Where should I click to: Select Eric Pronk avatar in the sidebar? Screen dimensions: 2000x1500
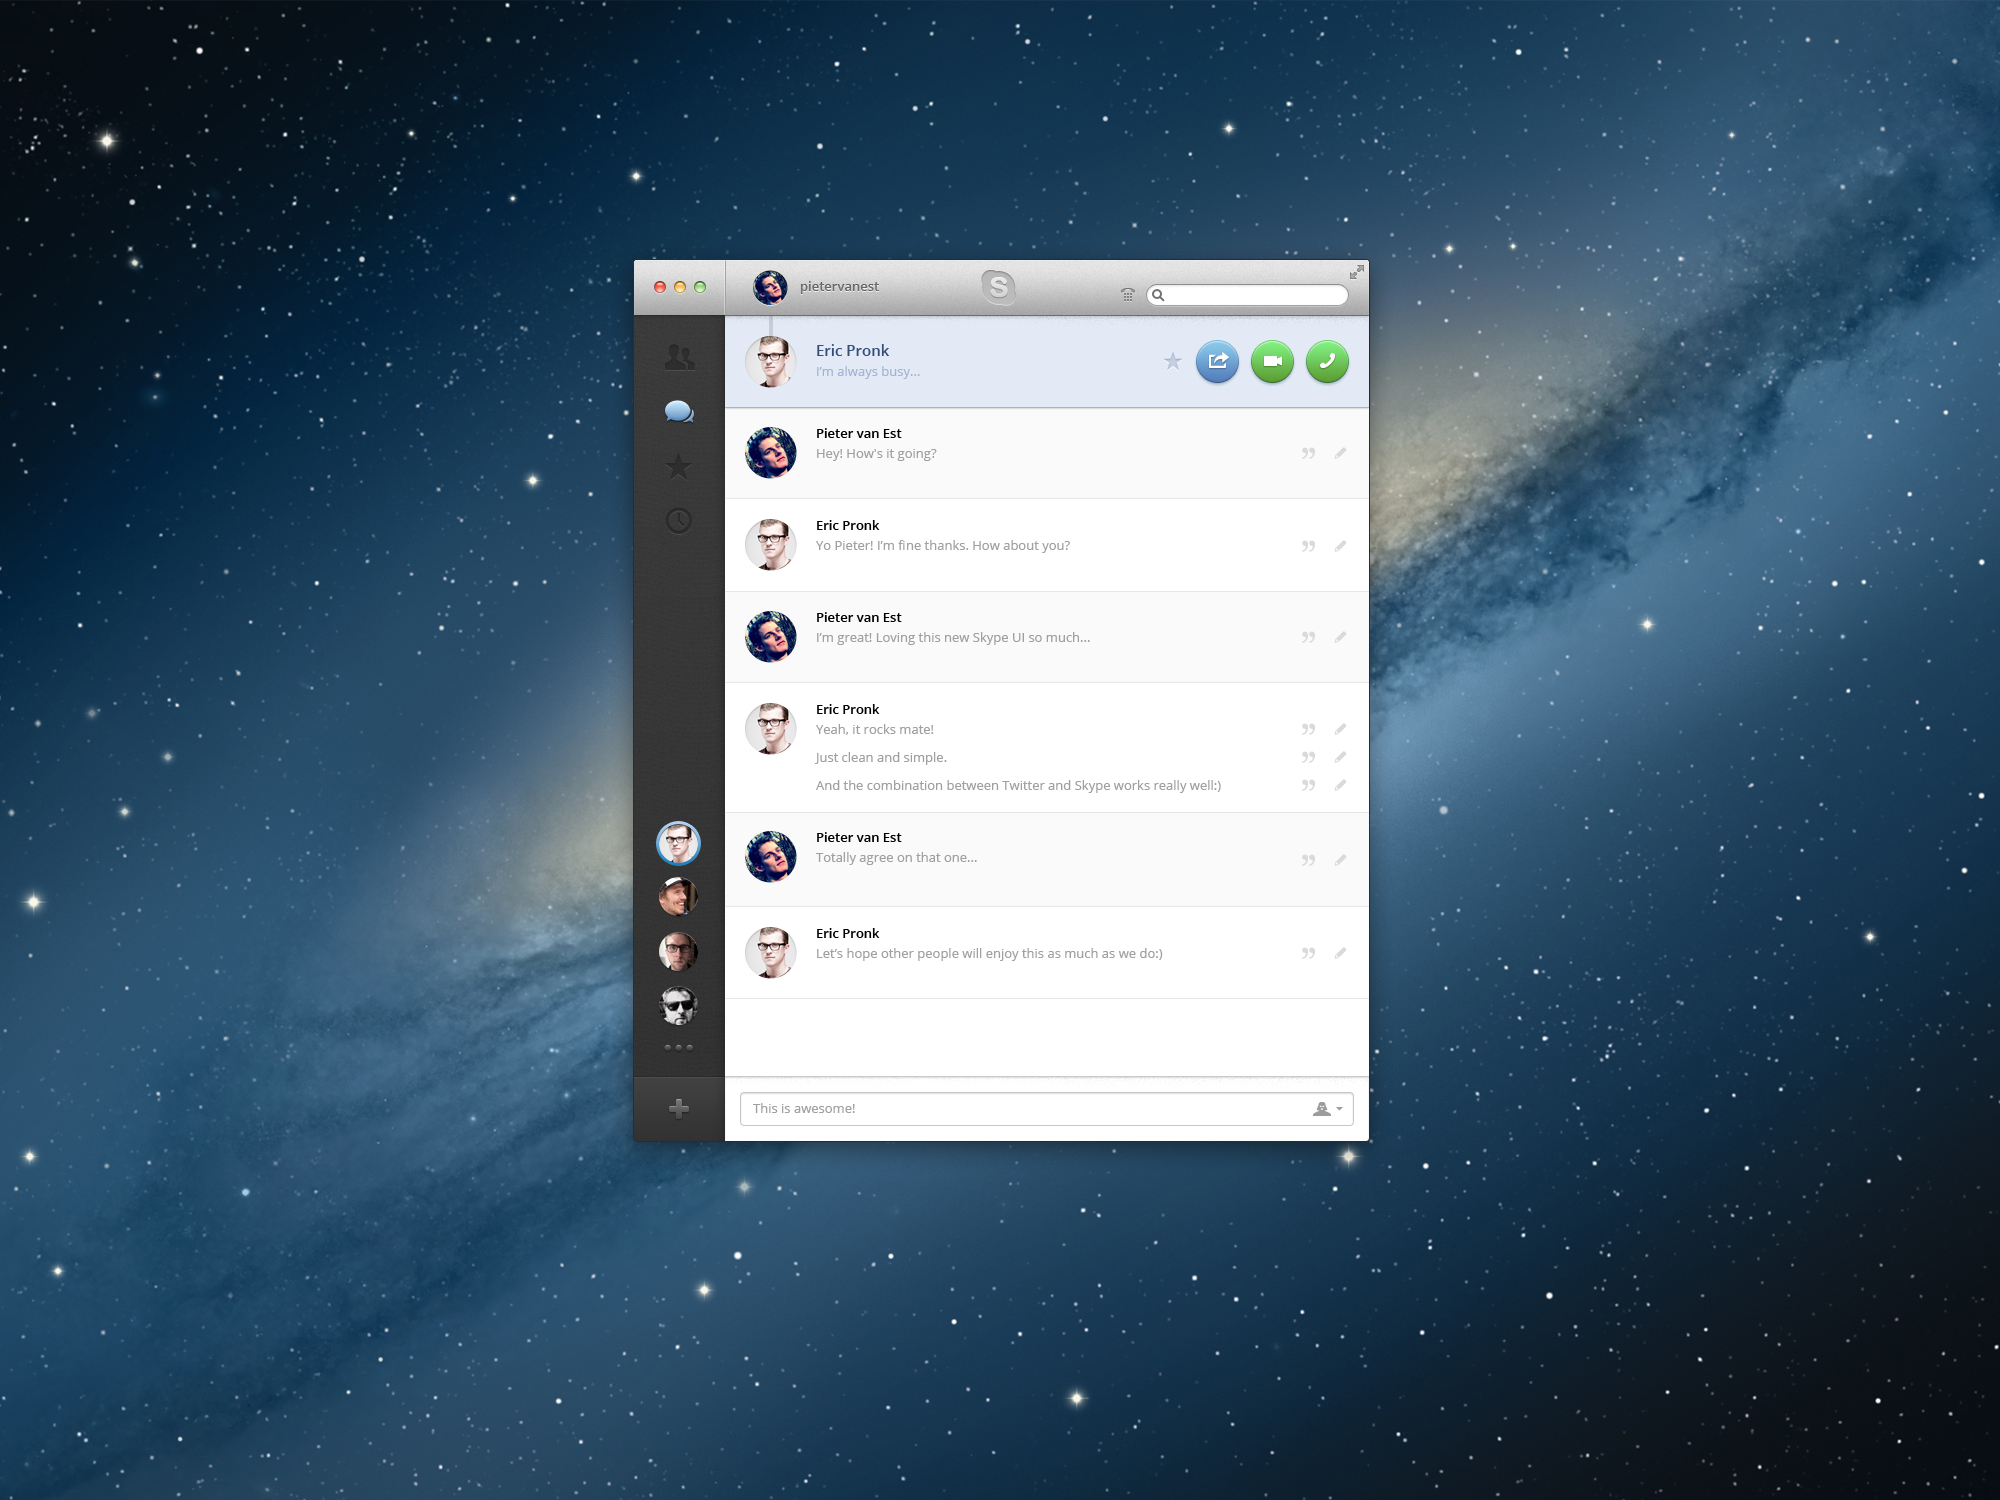tap(678, 843)
